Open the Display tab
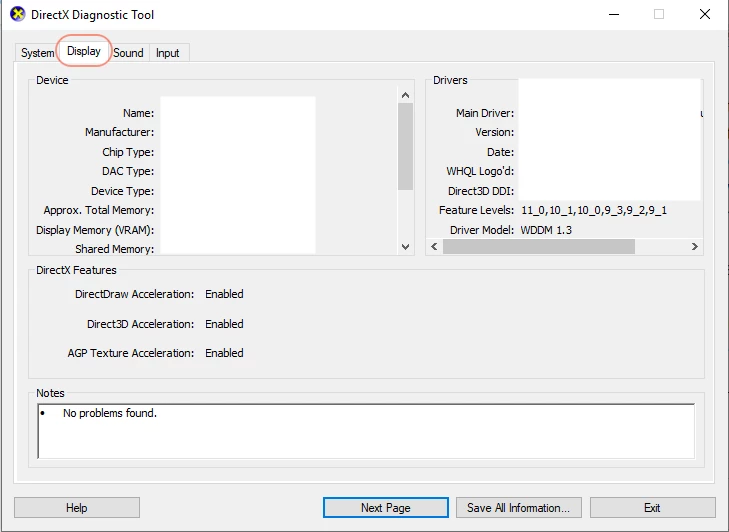The image size is (729, 532). tap(84, 51)
